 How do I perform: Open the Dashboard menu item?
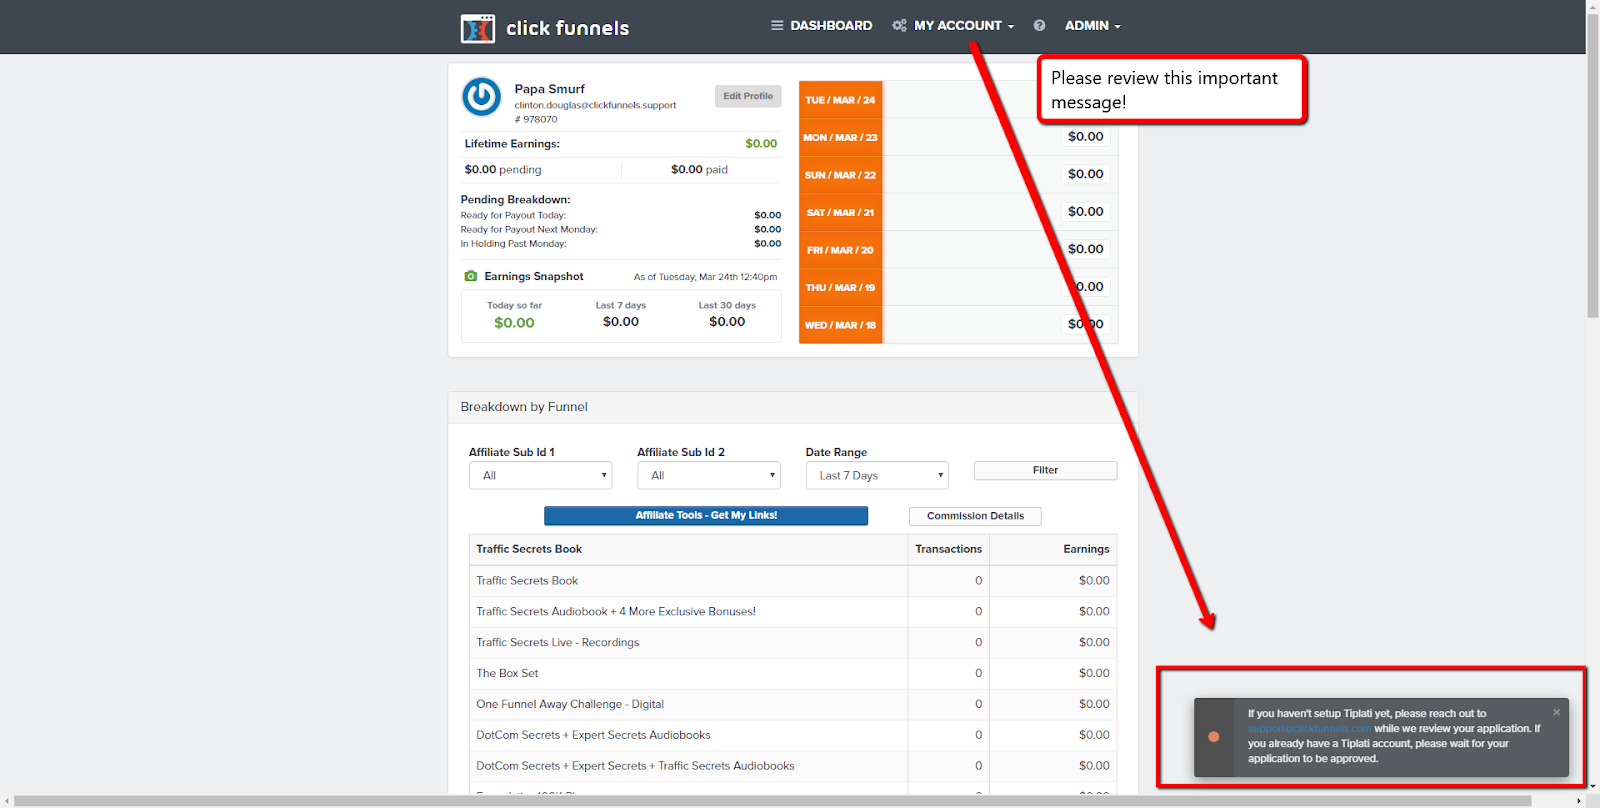coord(822,26)
